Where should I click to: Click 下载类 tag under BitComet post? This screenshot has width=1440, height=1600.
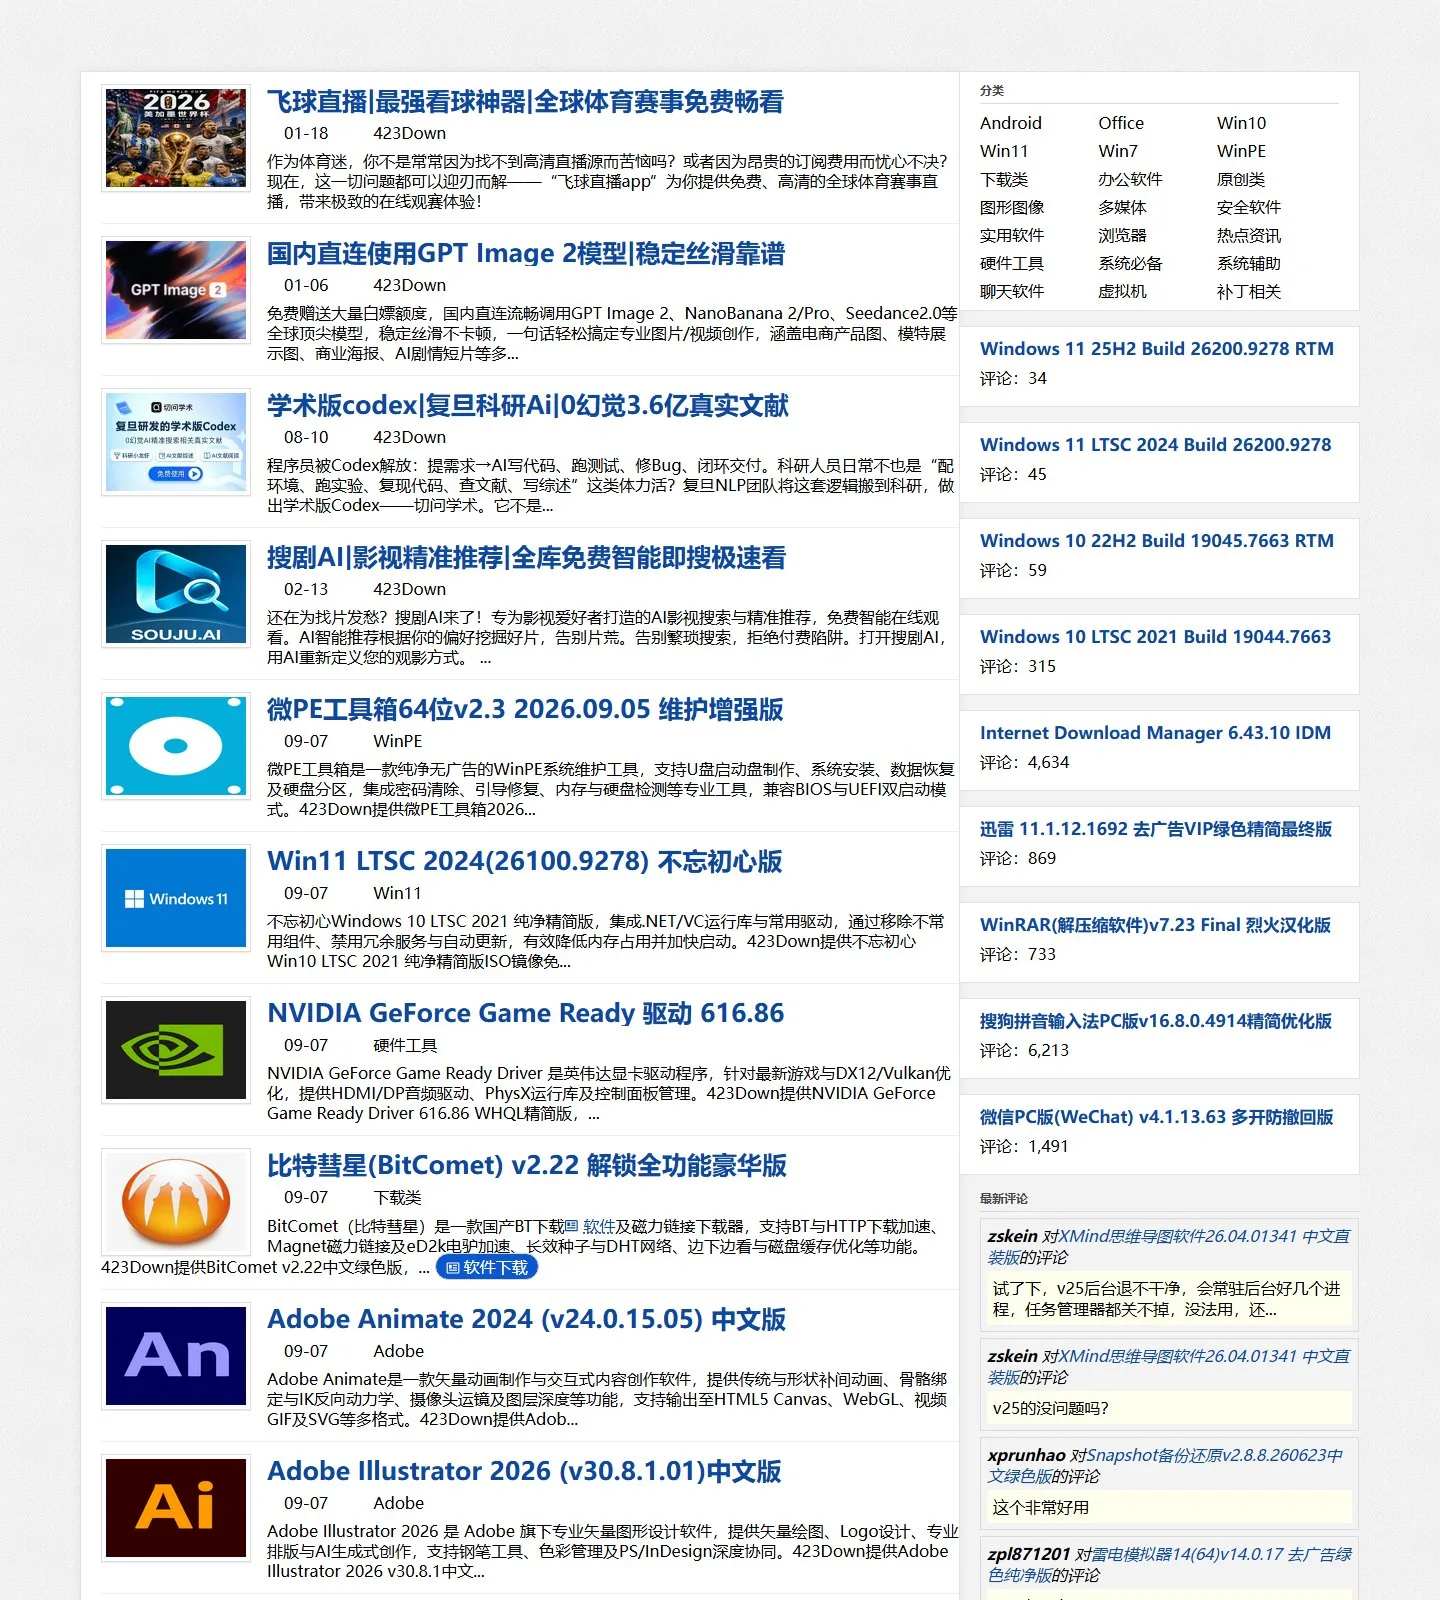tap(397, 1197)
